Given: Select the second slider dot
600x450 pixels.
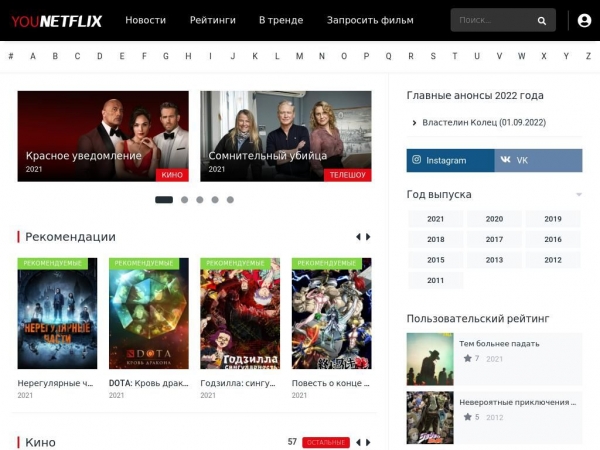Looking at the screenshot, I should [184, 200].
